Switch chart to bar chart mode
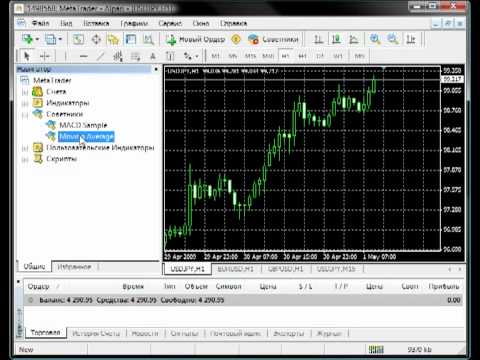 pyautogui.click(x=318, y=39)
